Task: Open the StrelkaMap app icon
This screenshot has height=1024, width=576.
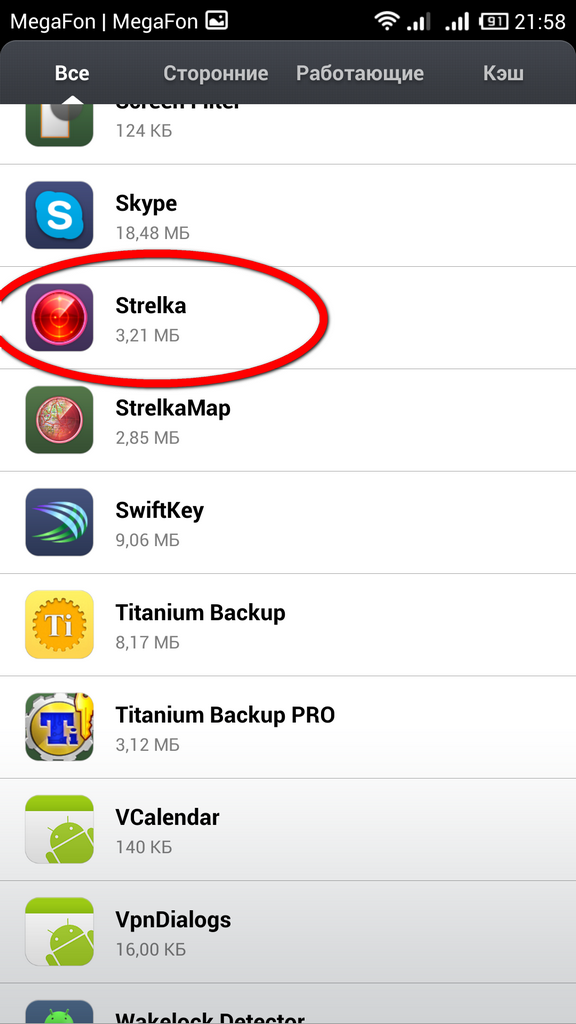Action: click(x=59, y=419)
